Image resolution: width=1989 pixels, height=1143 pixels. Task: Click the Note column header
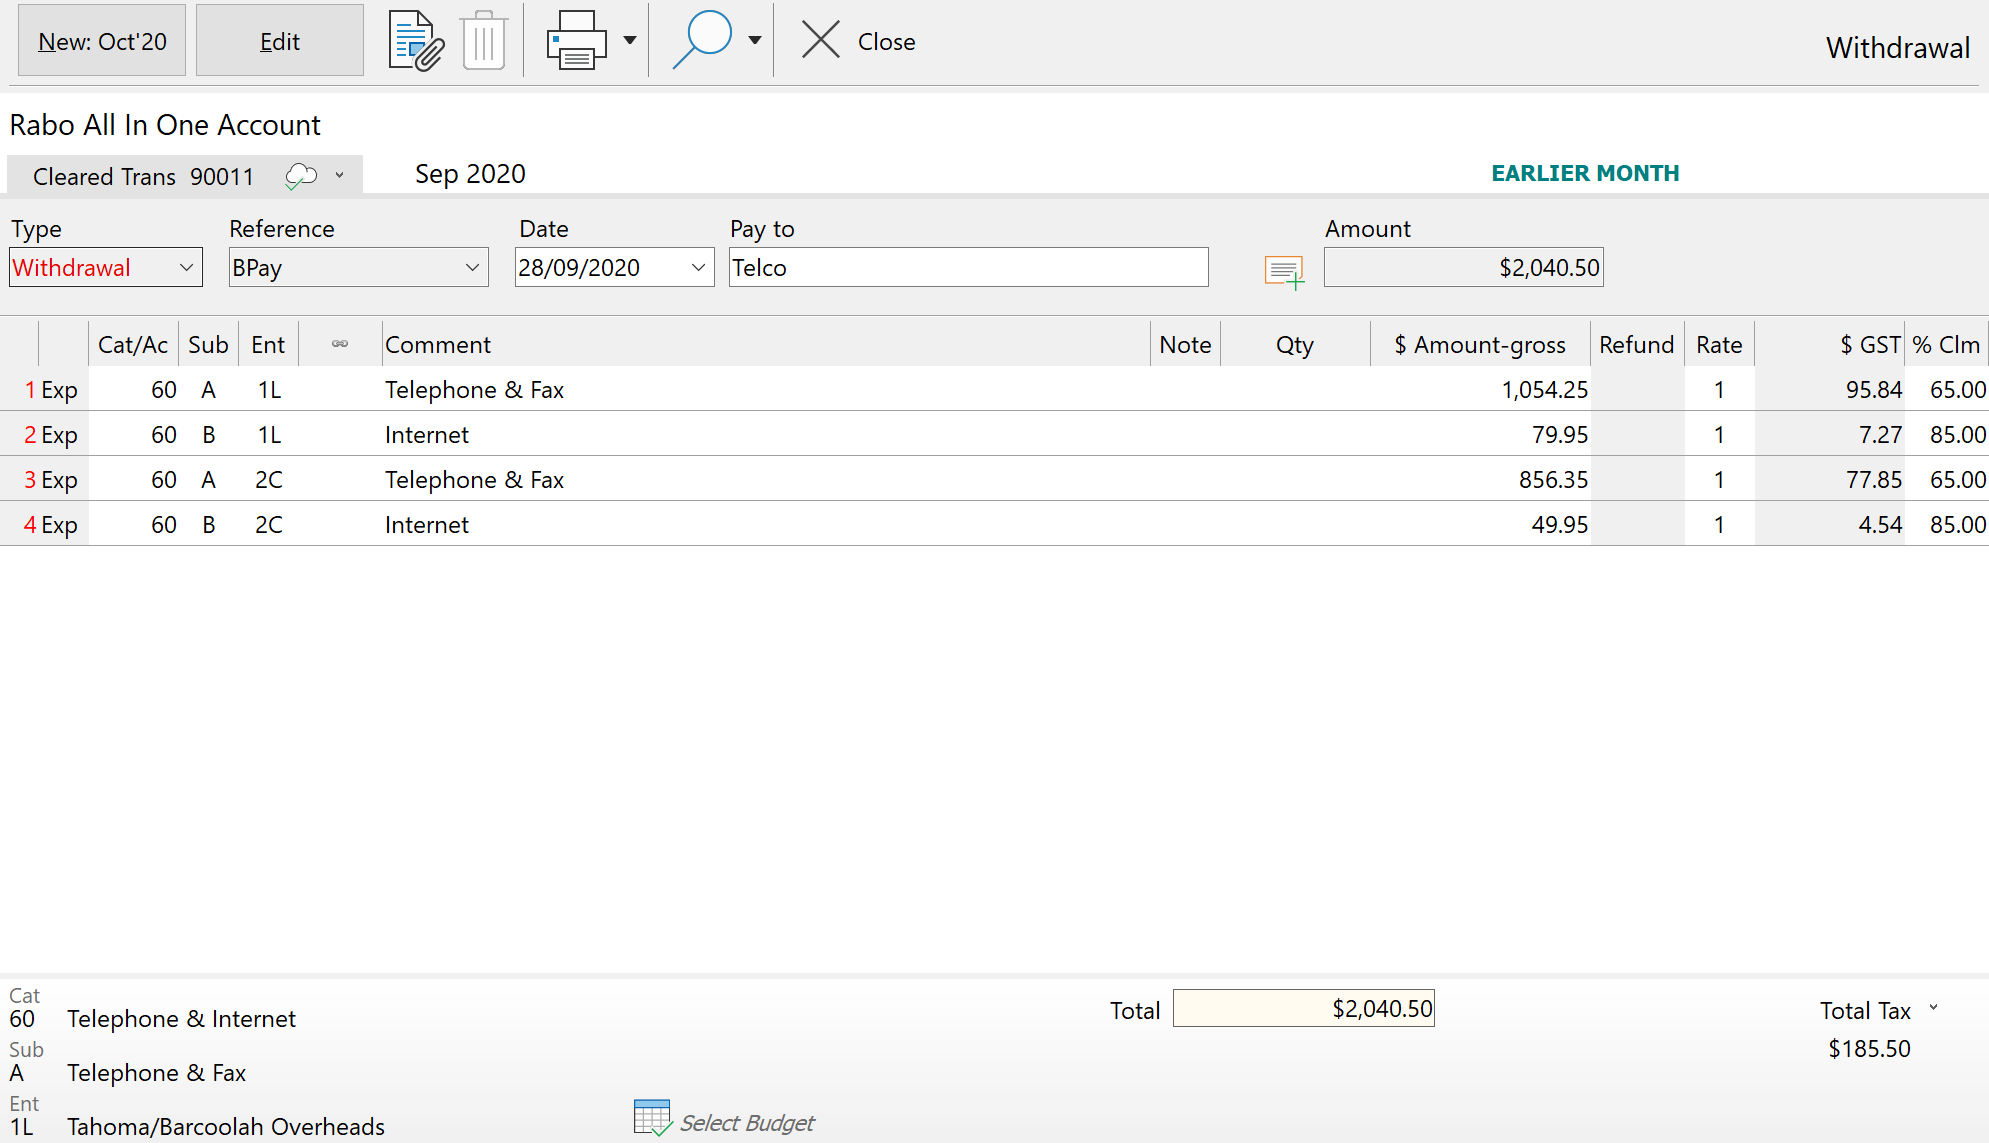(1185, 344)
